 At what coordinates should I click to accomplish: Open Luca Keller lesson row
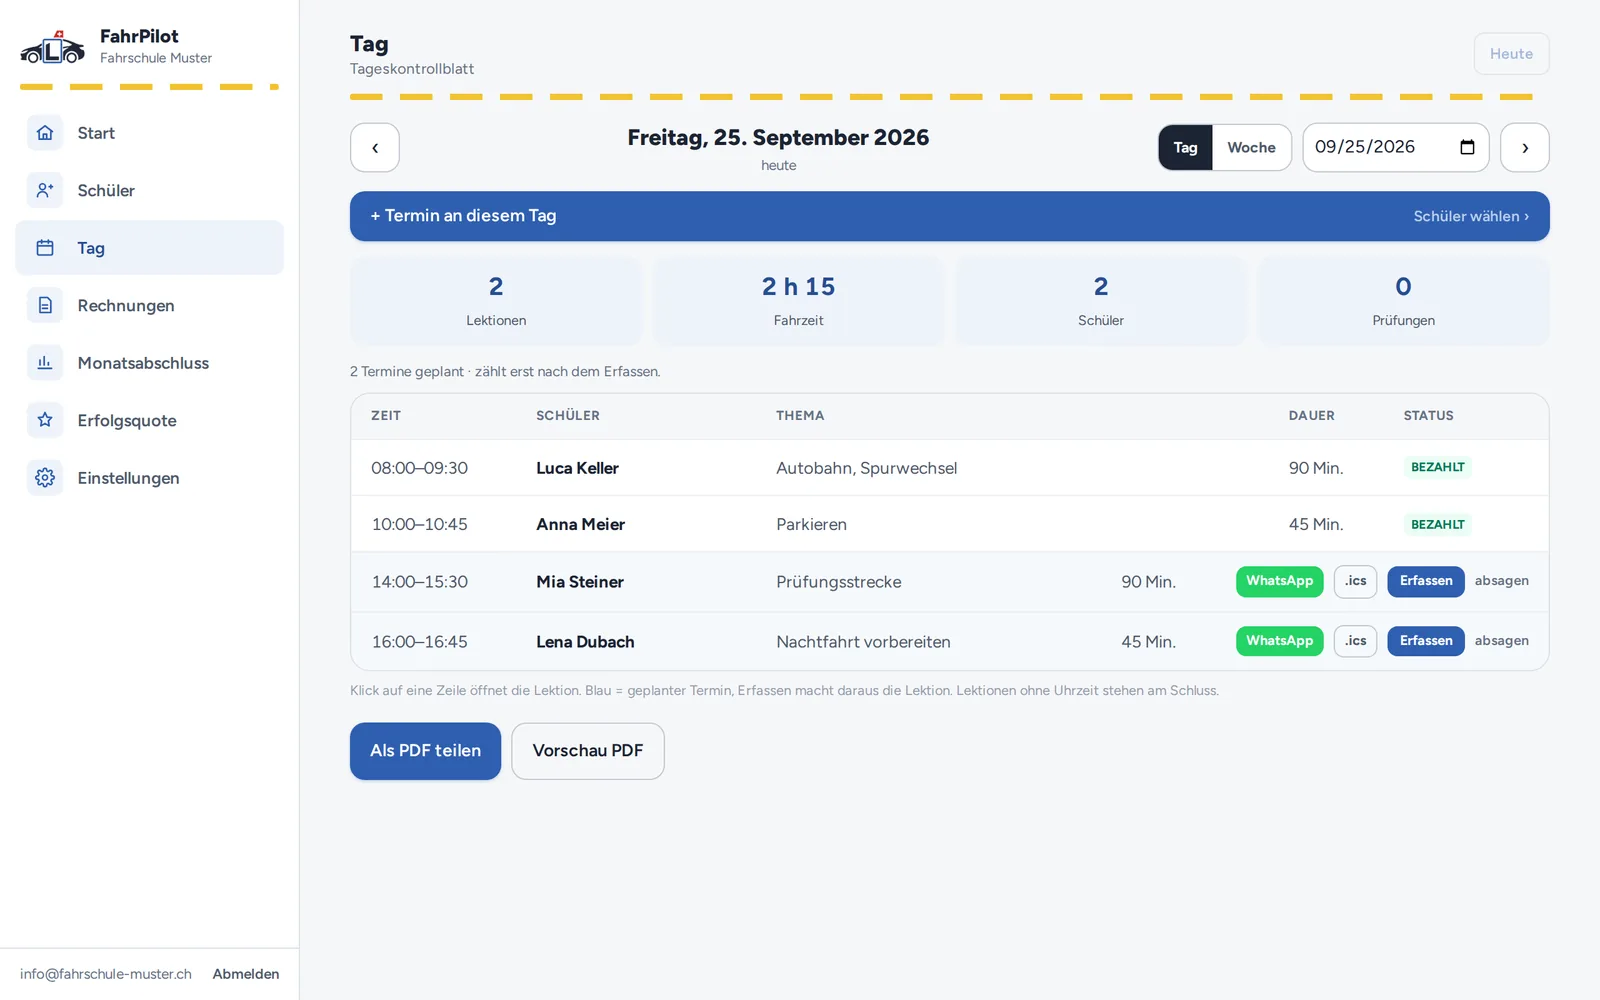pyautogui.click(x=950, y=468)
